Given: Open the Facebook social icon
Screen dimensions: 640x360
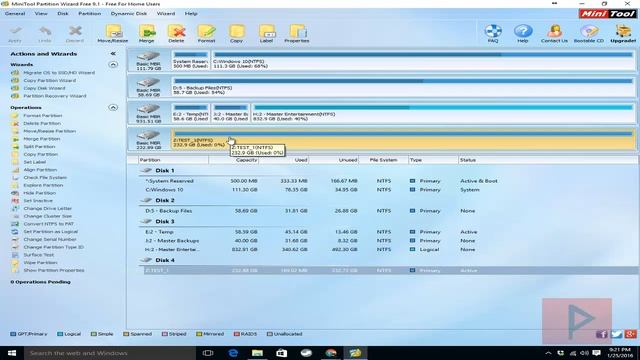Looking at the screenshot, I should click(602, 334).
